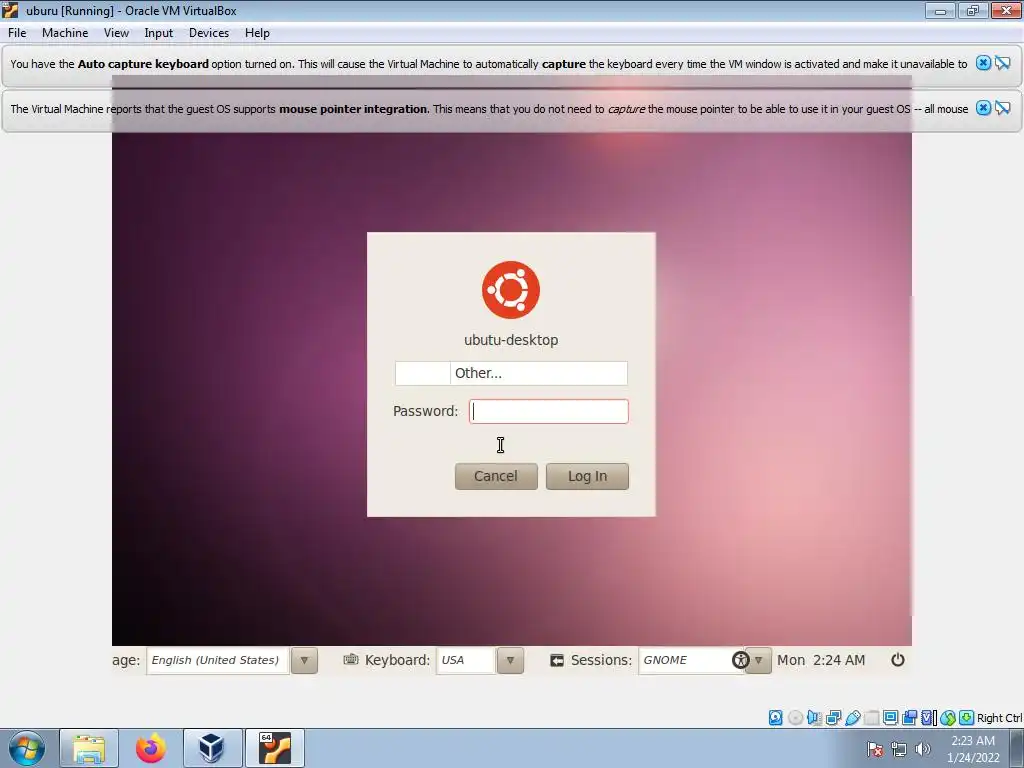
Task: Open the Windows Start menu
Action: coord(27,748)
